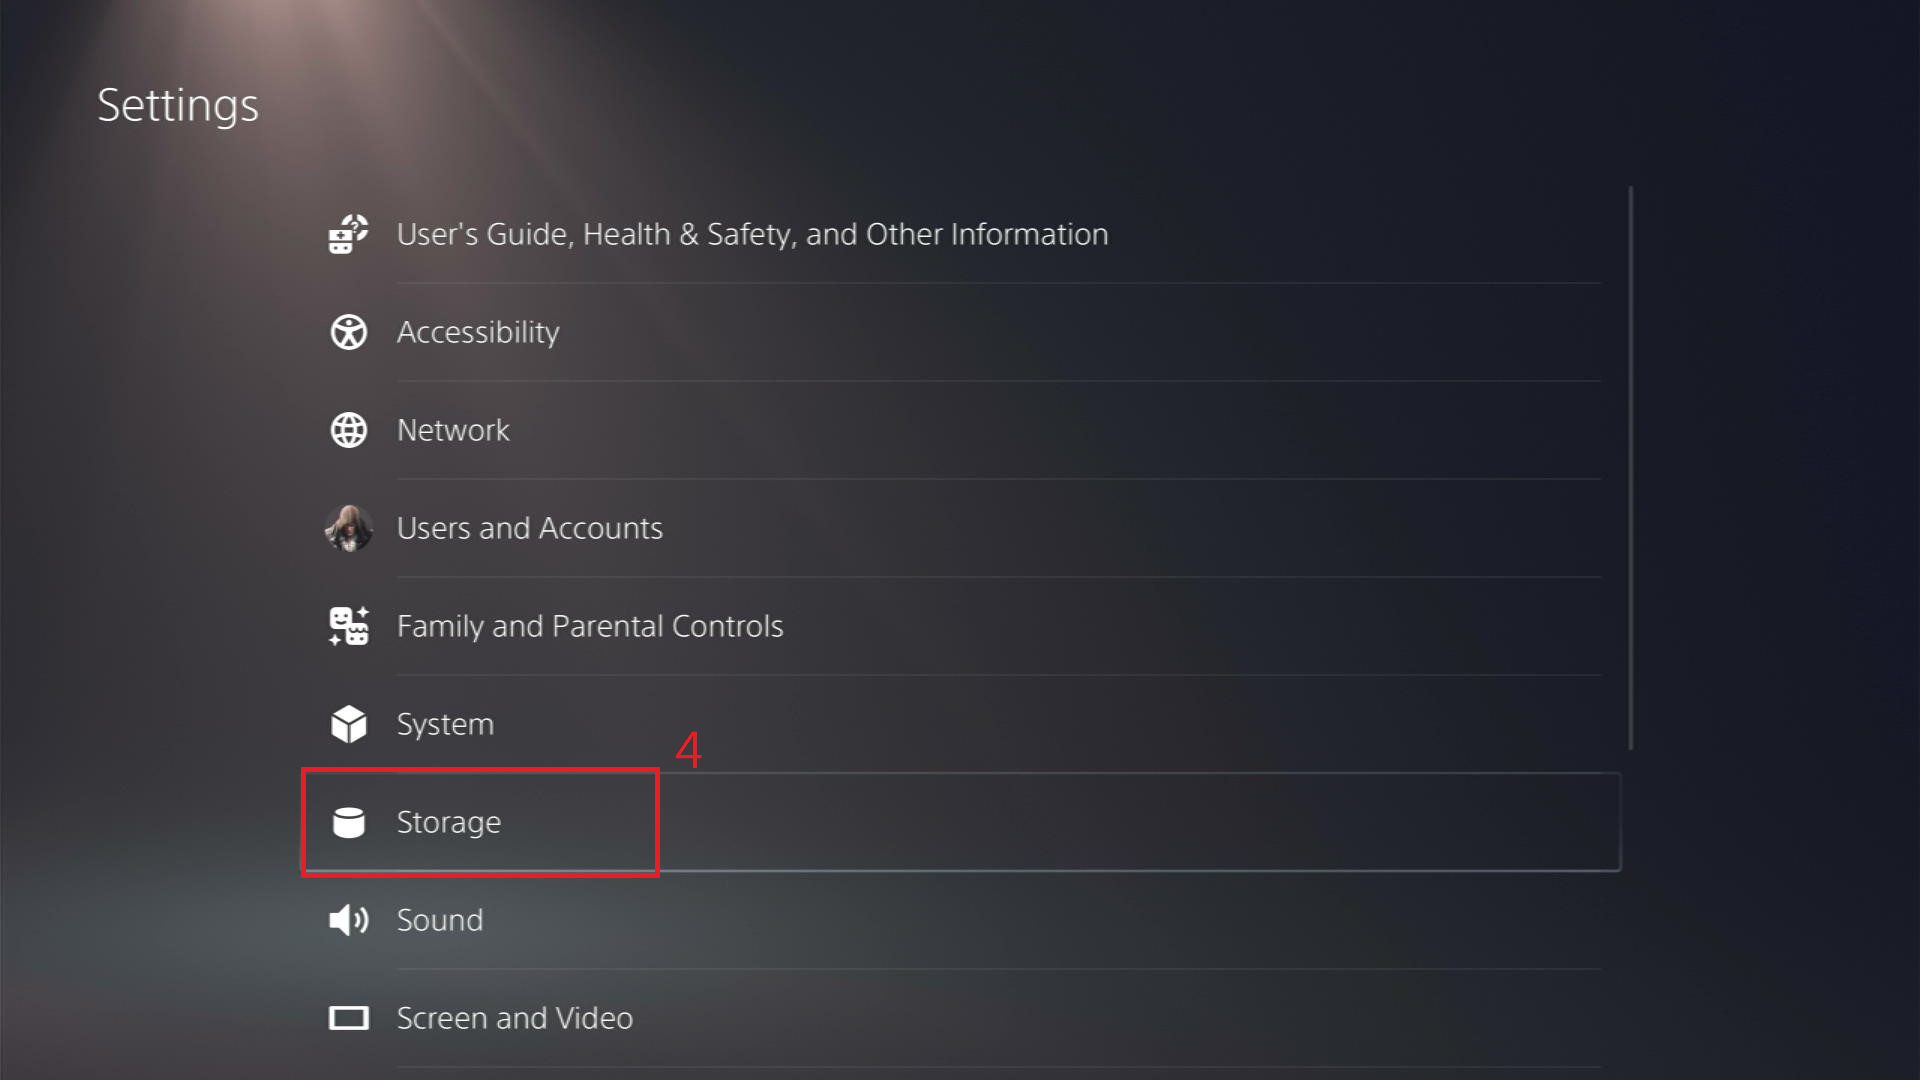Navigate to Sound settings option

438,919
